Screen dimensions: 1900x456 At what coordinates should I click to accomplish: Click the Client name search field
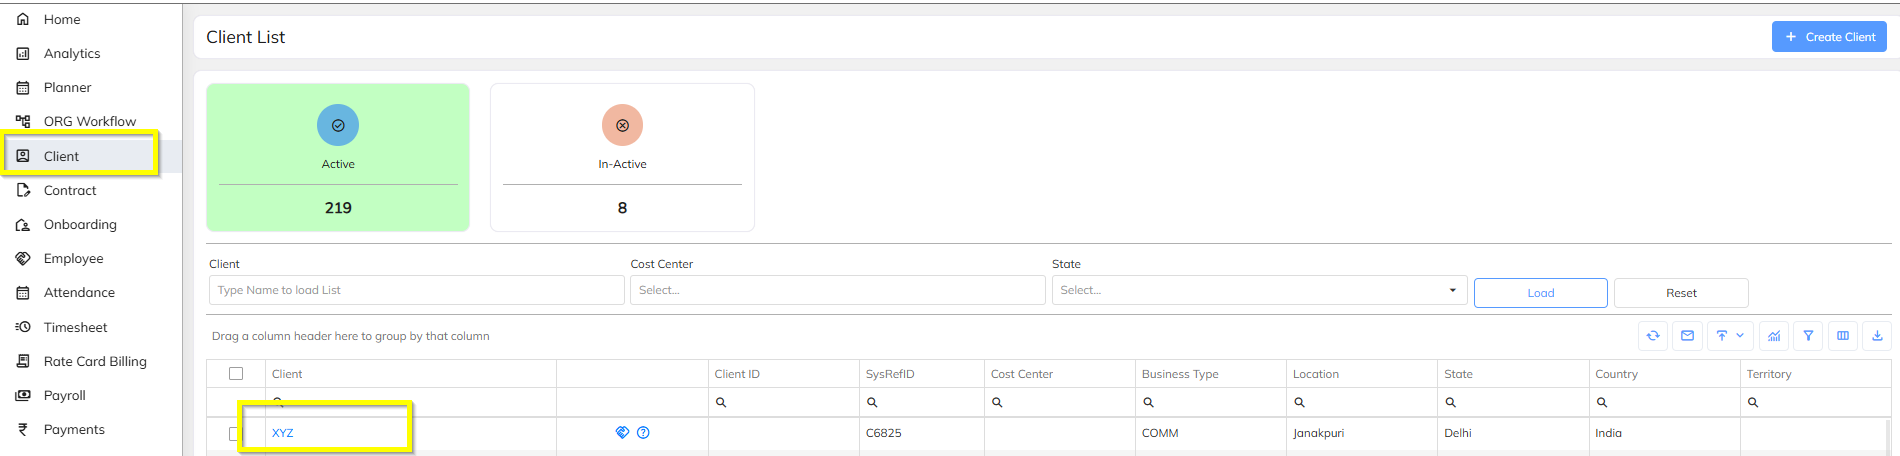tap(416, 290)
